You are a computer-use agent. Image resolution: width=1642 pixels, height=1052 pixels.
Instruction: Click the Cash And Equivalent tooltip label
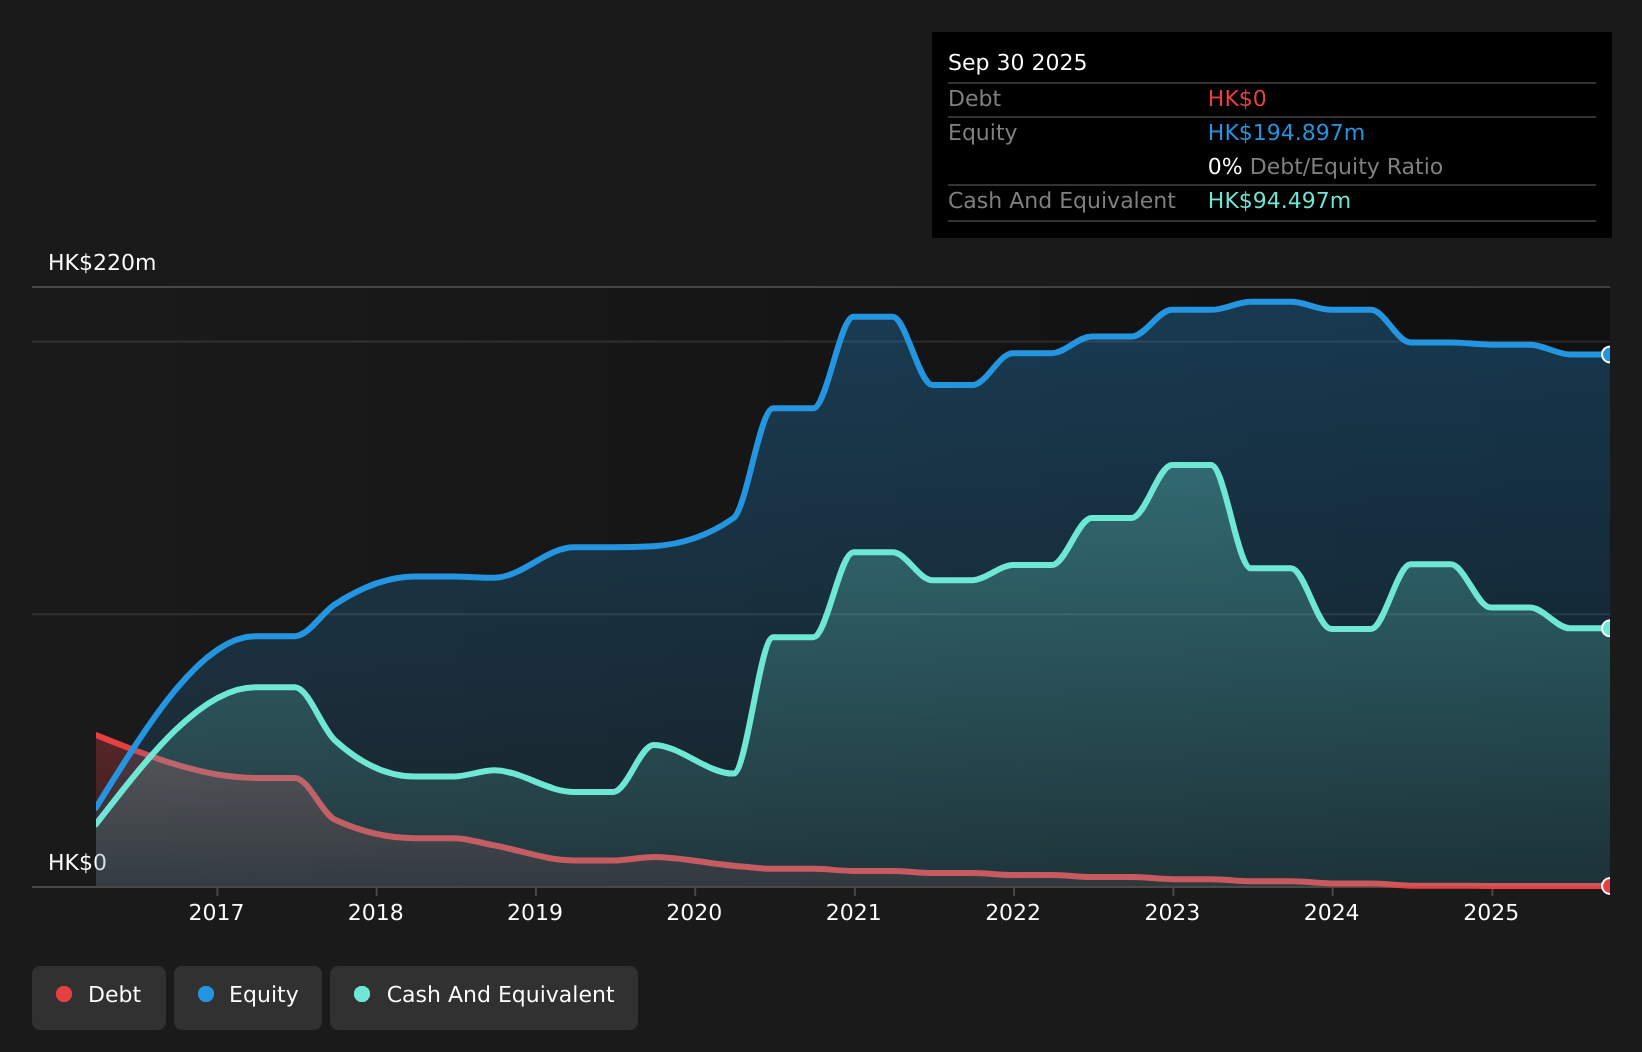[1062, 201]
